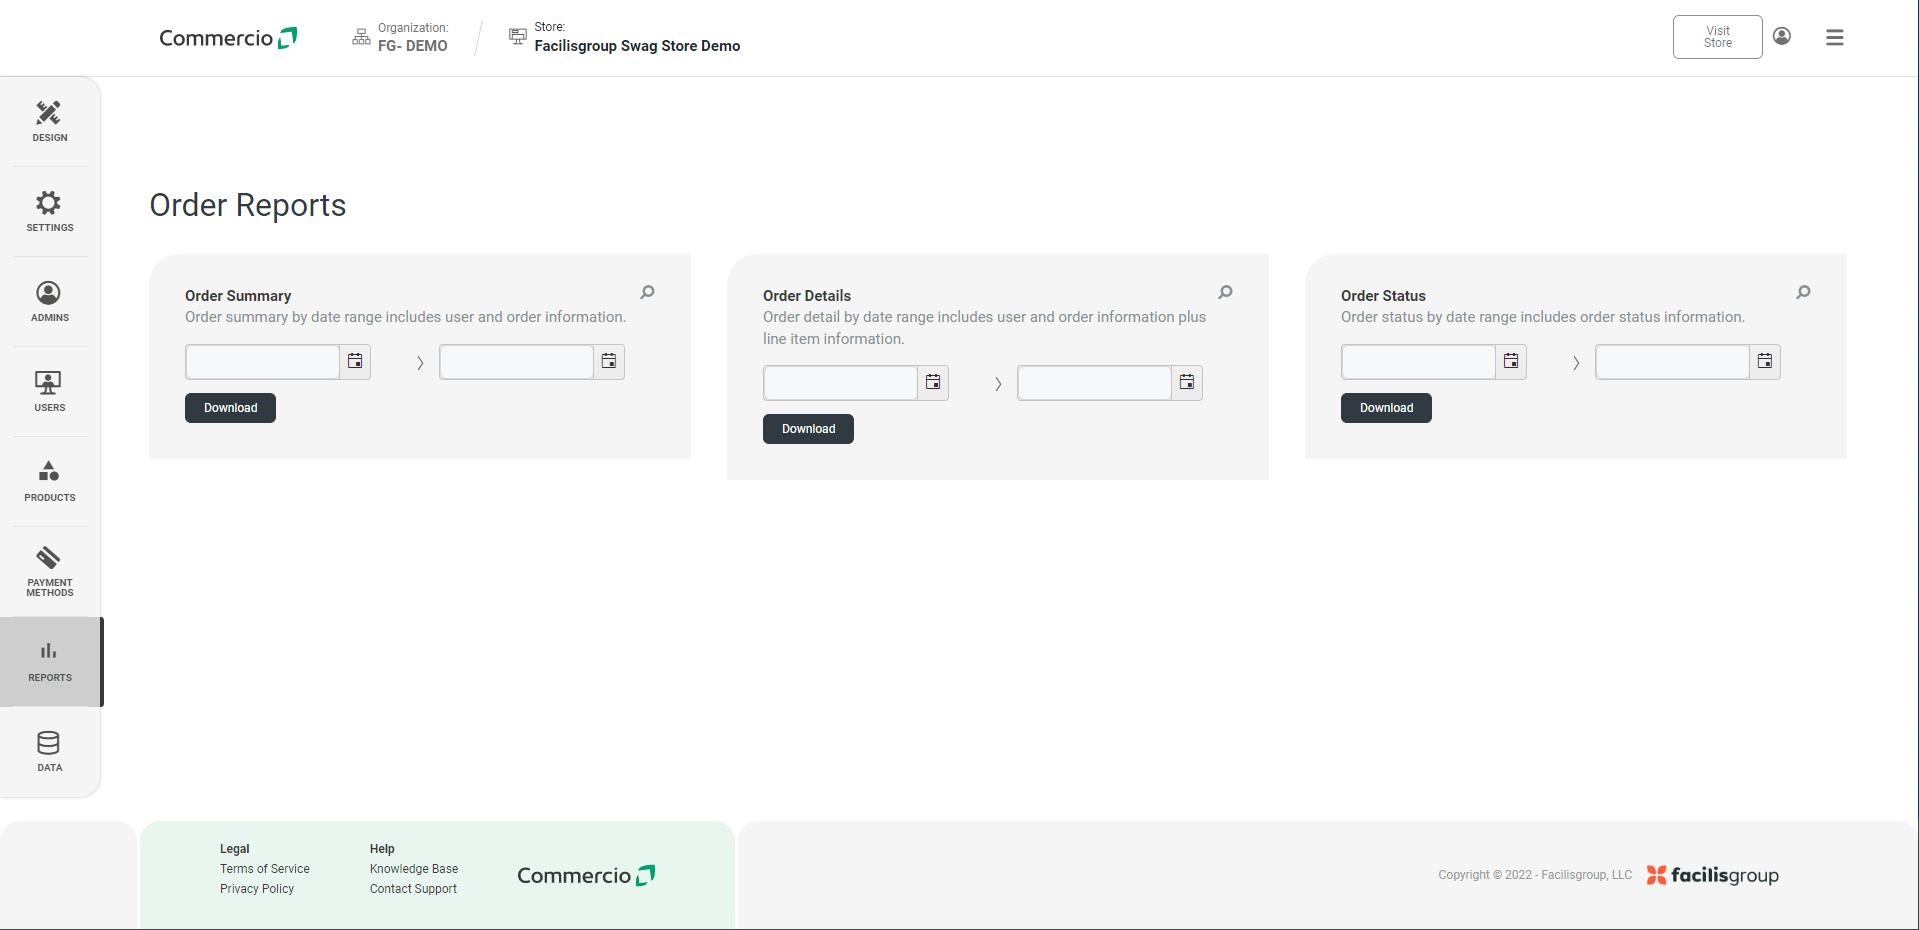The width and height of the screenshot is (1919, 930).
Task: Go to Admins in the sidebar
Action: point(50,302)
